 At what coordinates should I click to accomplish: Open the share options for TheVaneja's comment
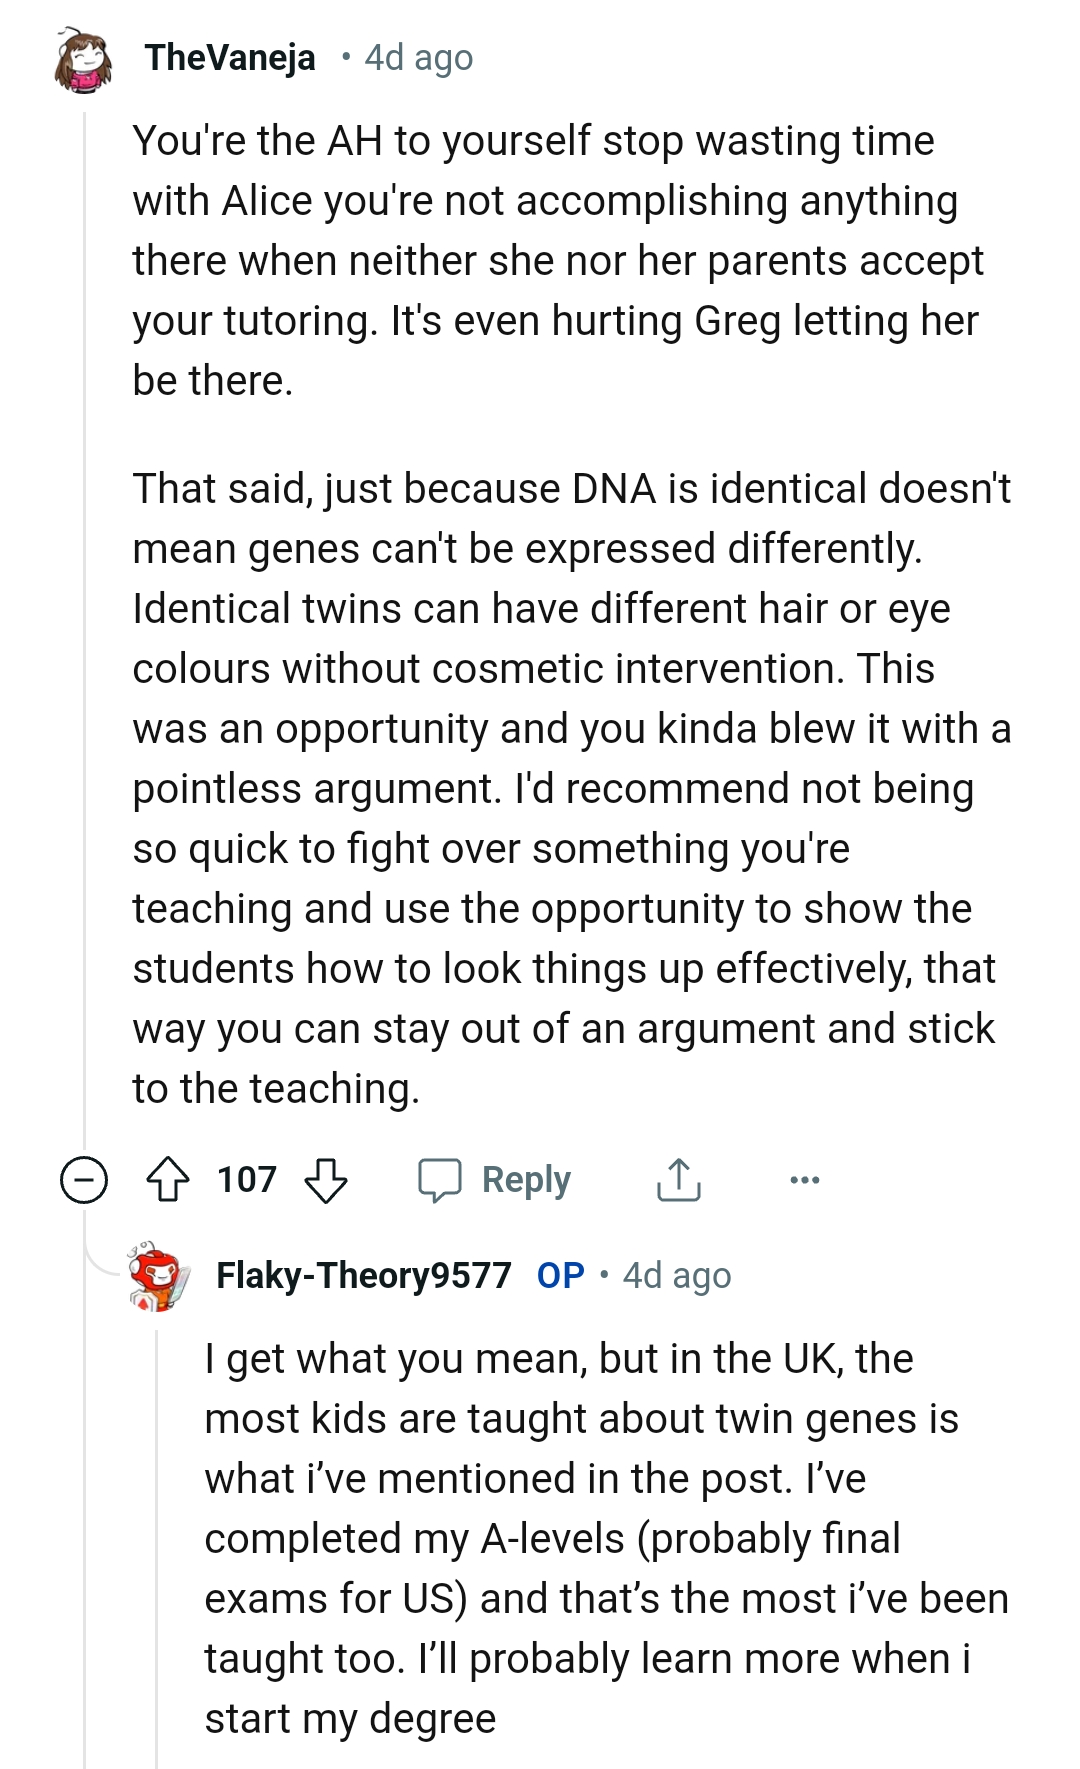(678, 1180)
